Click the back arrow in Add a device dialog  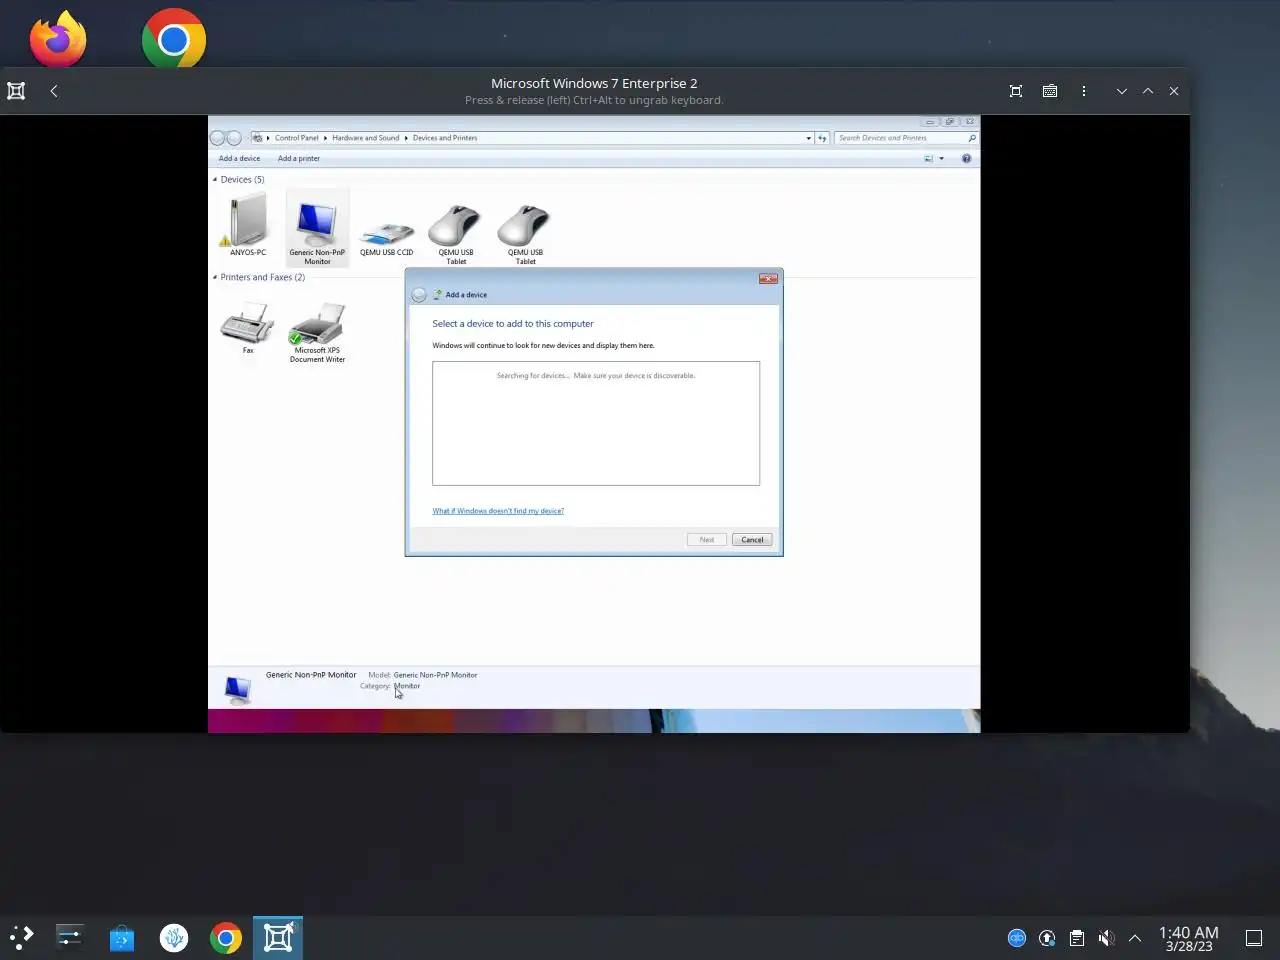pyautogui.click(x=419, y=295)
